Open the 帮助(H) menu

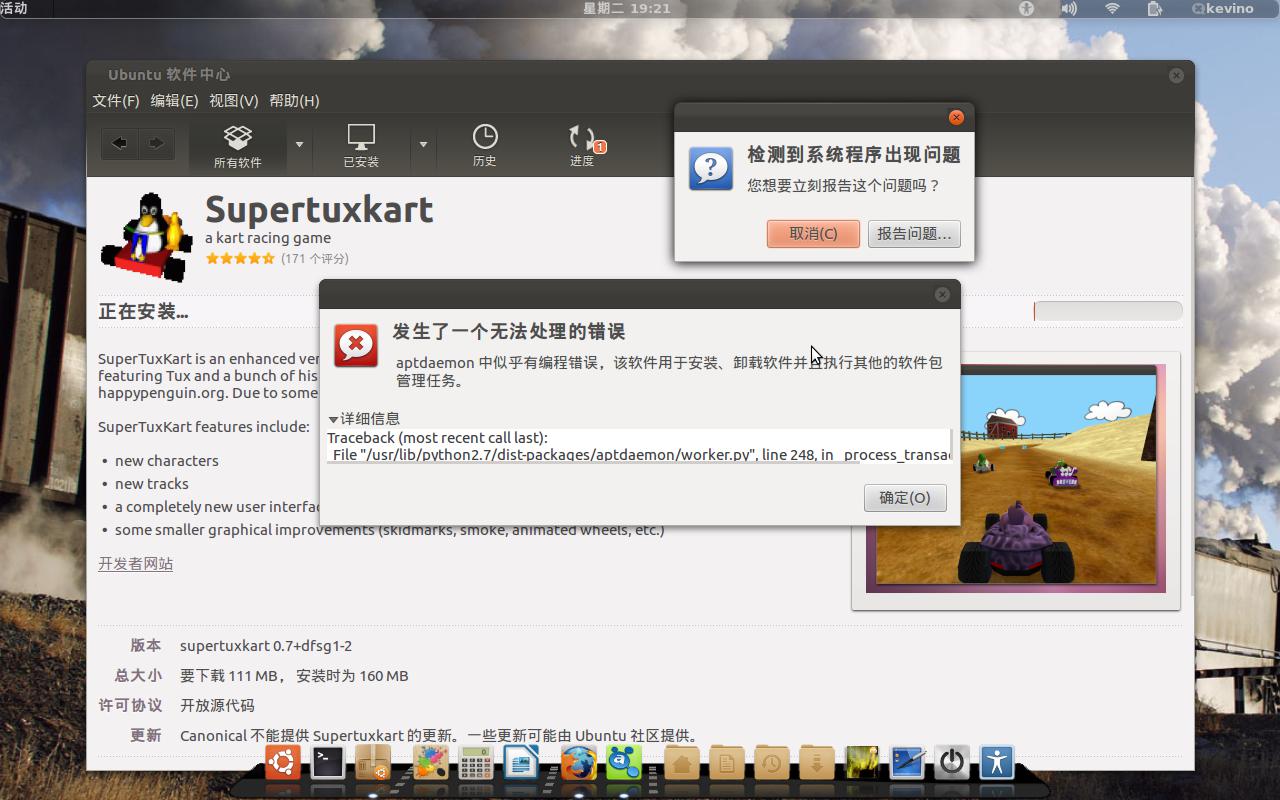[x=294, y=100]
